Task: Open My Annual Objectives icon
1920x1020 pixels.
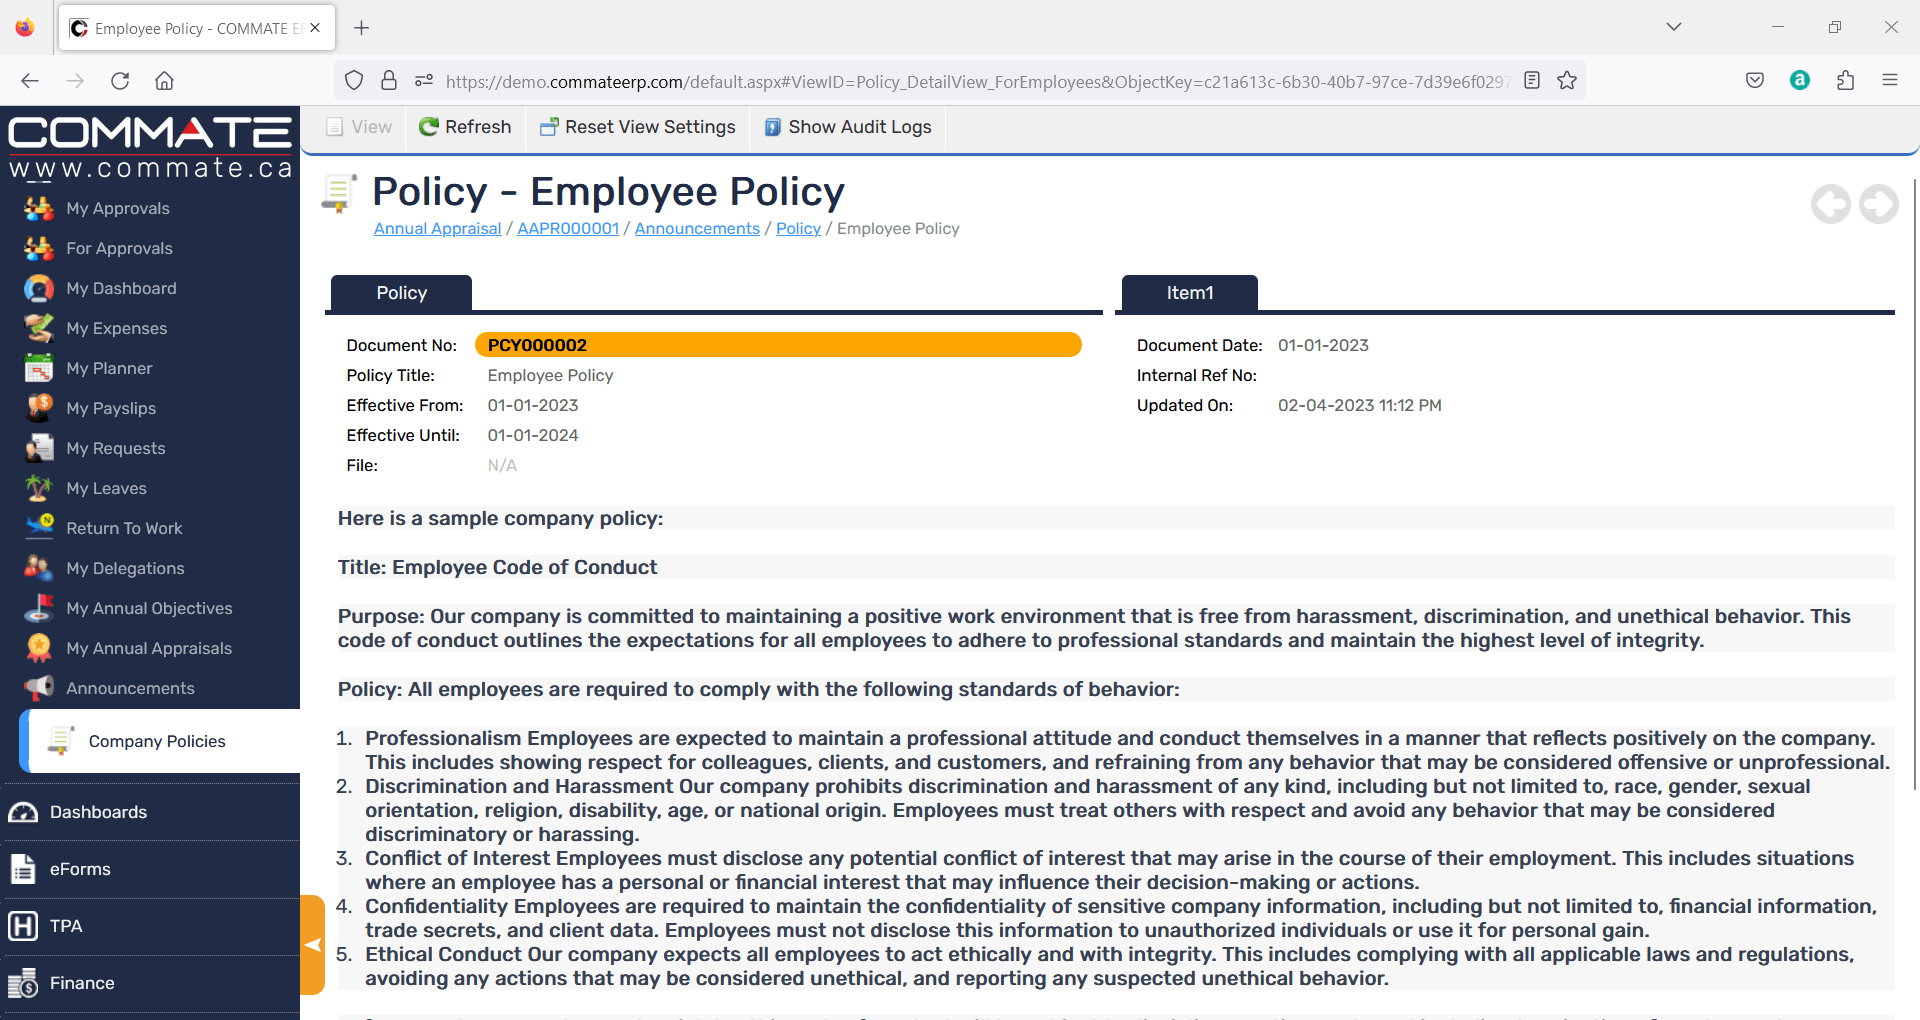Action: [x=39, y=608]
